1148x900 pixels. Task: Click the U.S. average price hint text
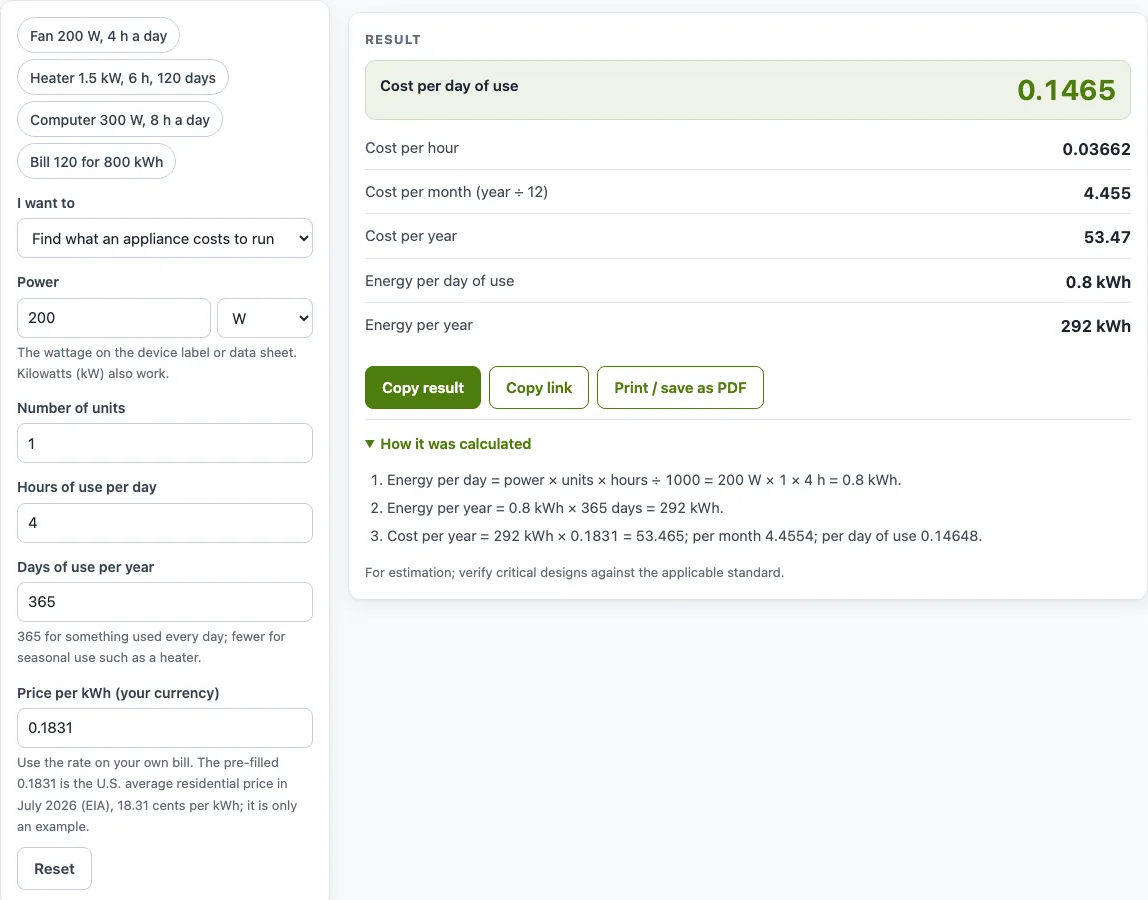(x=157, y=794)
